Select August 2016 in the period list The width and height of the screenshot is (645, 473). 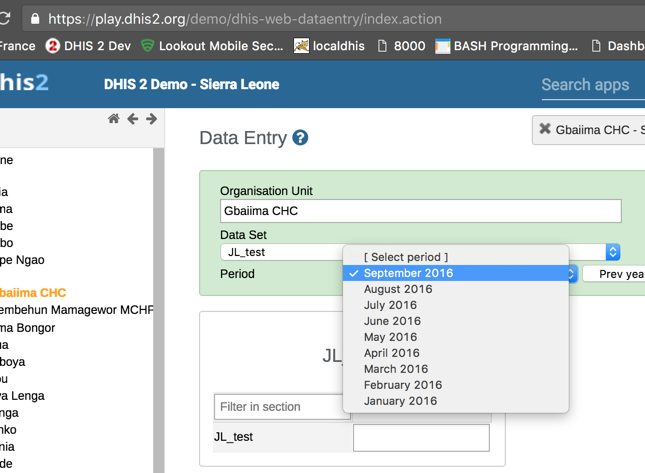tap(398, 289)
